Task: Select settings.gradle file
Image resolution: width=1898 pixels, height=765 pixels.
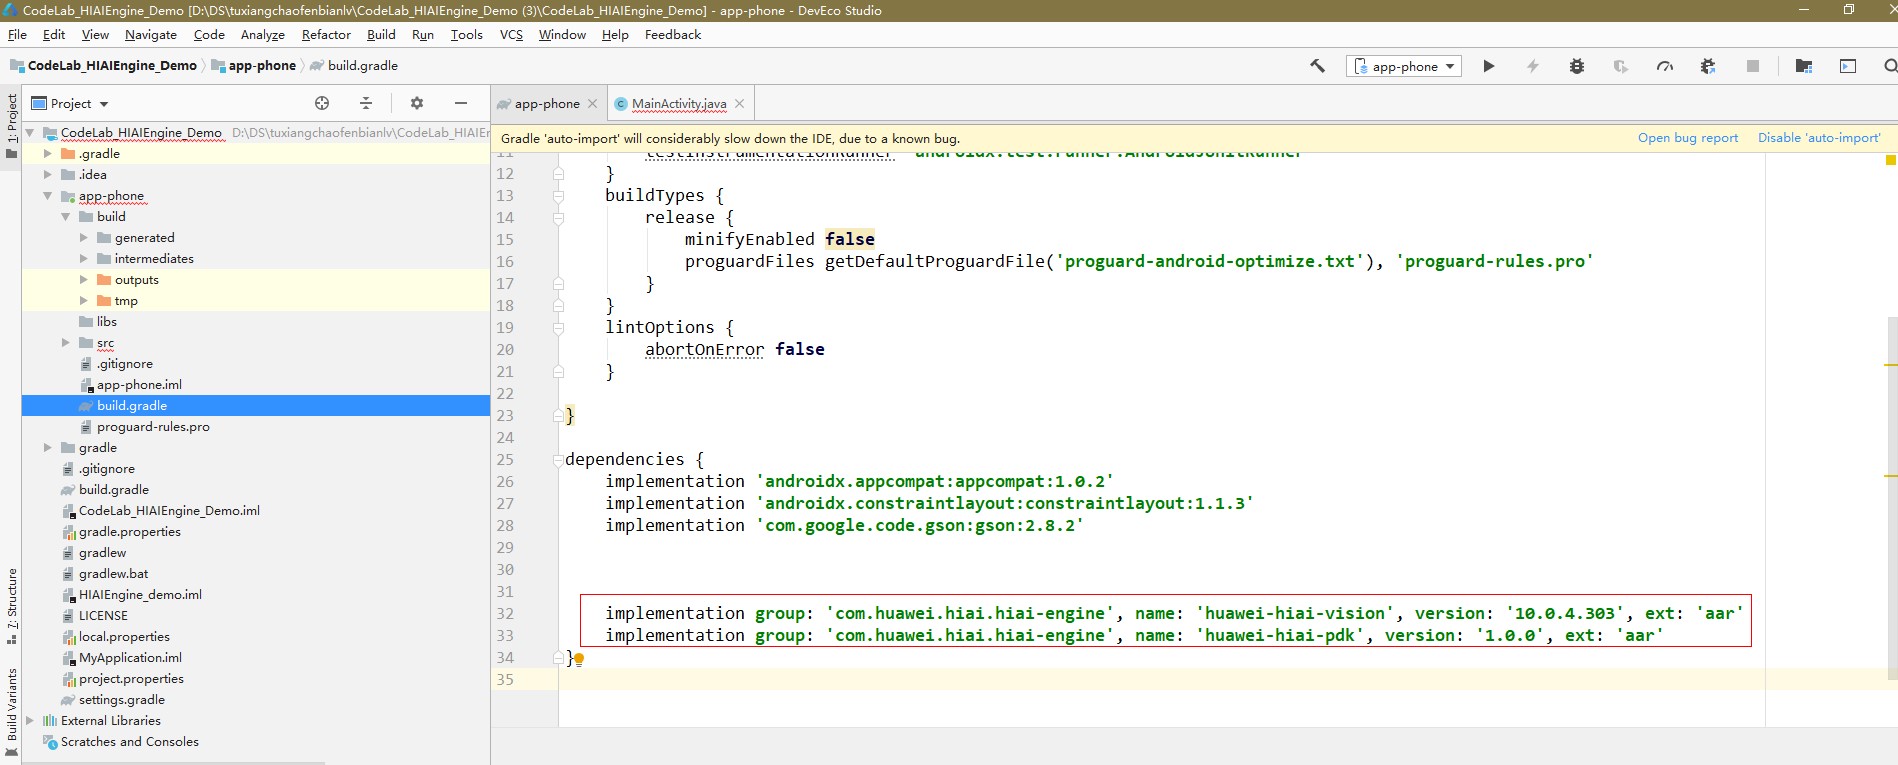Action: 122,700
